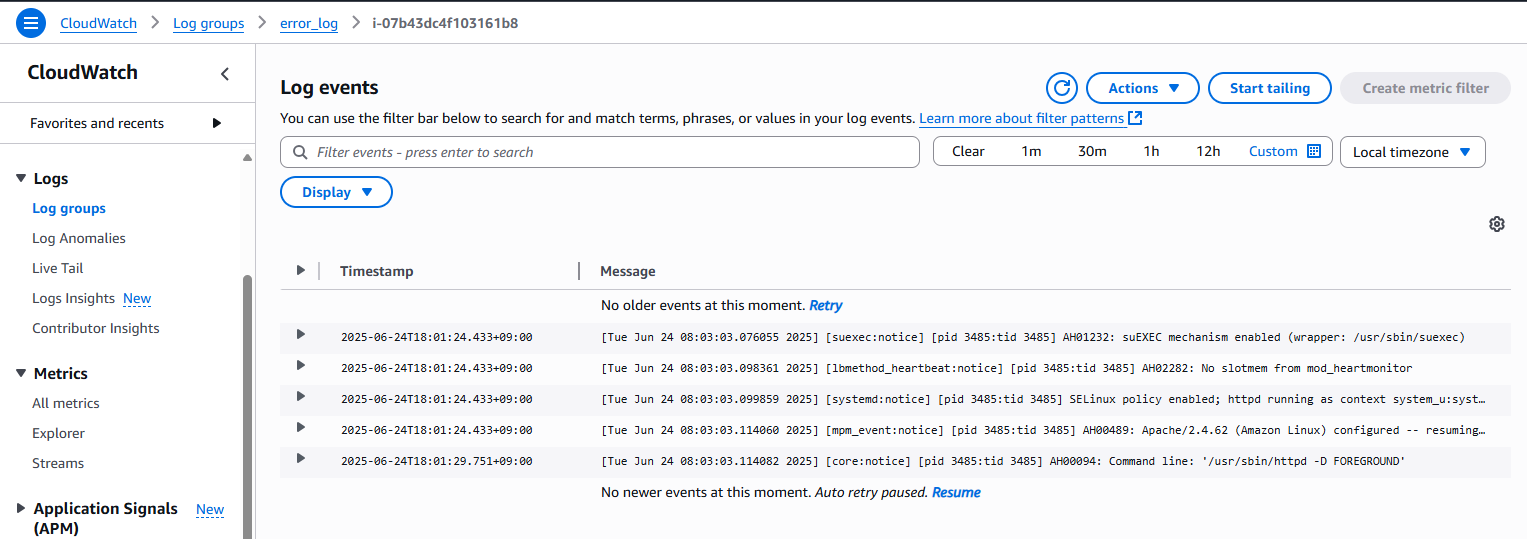Expand the suexec notice log event row
The height and width of the screenshot is (539, 1527).
point(300,335)
